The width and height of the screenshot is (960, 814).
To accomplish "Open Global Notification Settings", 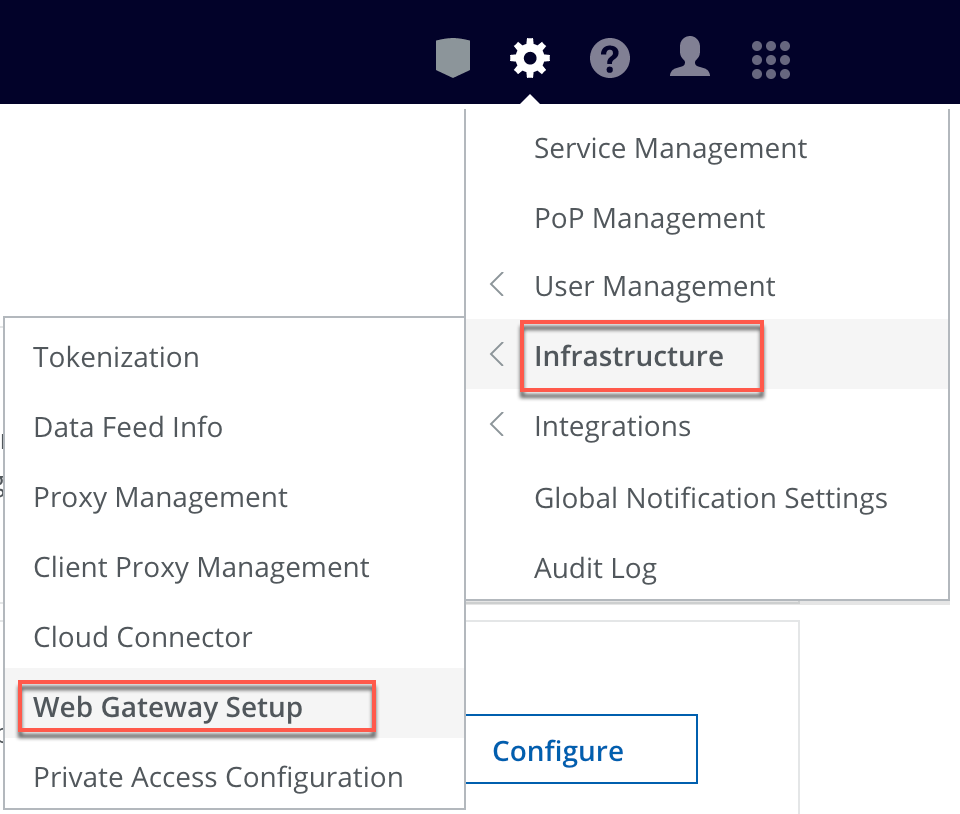I will (711, 497).
